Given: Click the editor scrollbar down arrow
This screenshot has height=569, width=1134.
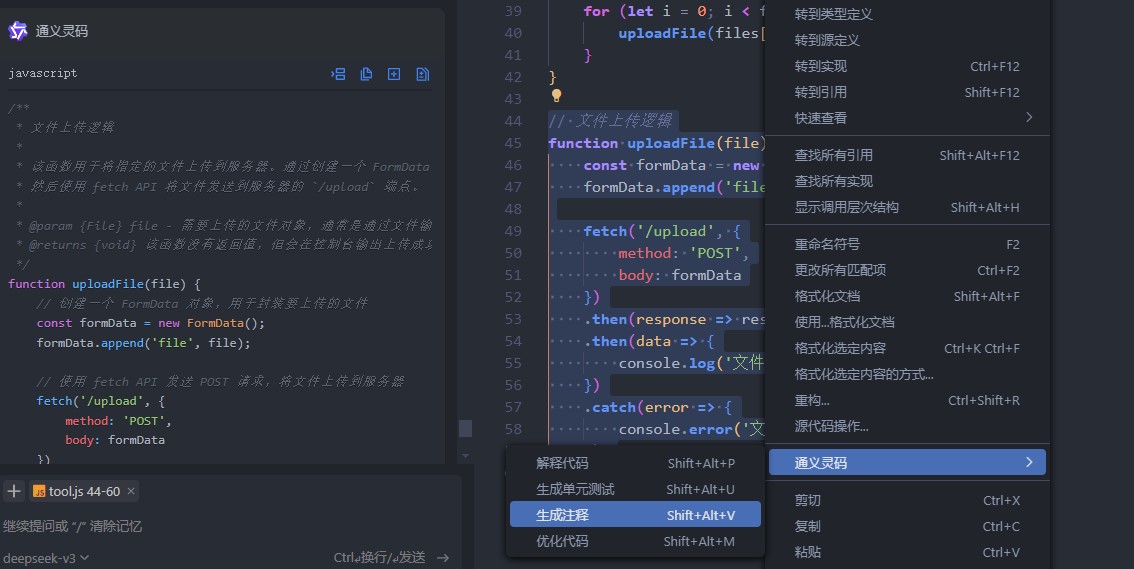Looking at the screenshot, I should [x=465, y=456].
